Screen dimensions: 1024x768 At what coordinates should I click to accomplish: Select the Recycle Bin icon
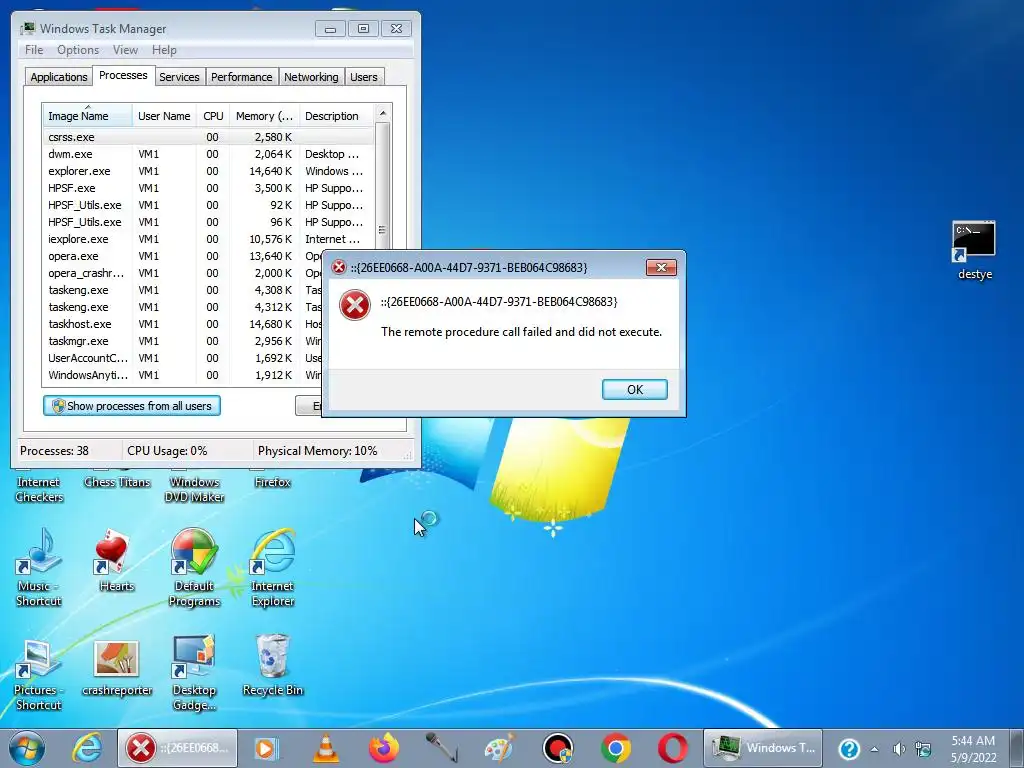(272, 666)
